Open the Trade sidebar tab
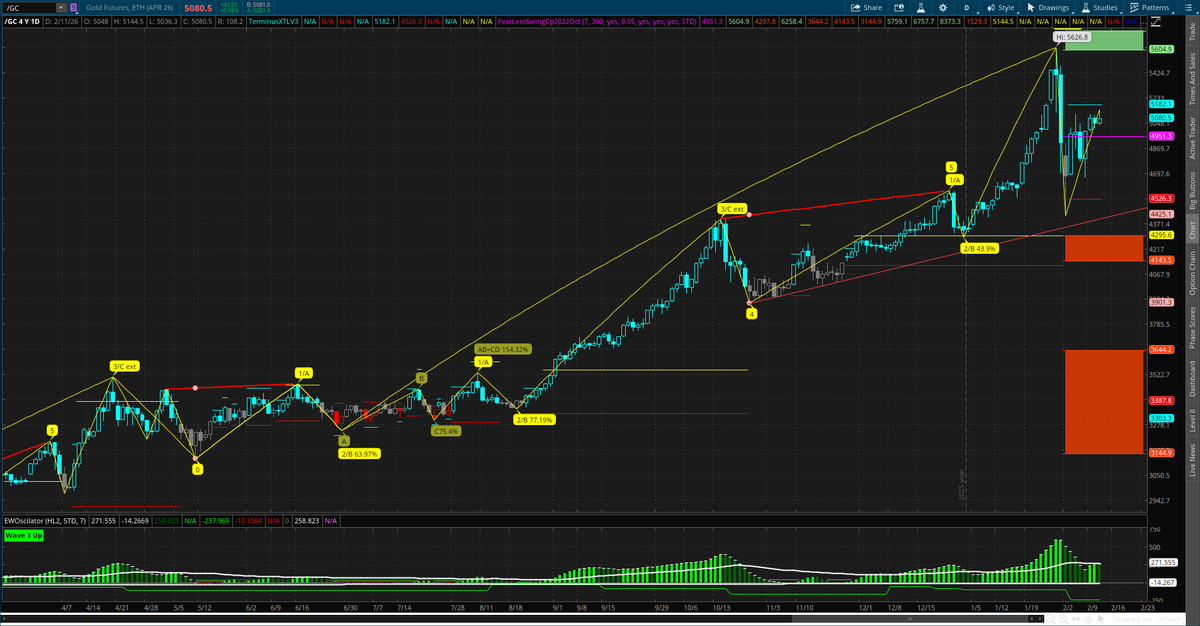 [1191, 30]
